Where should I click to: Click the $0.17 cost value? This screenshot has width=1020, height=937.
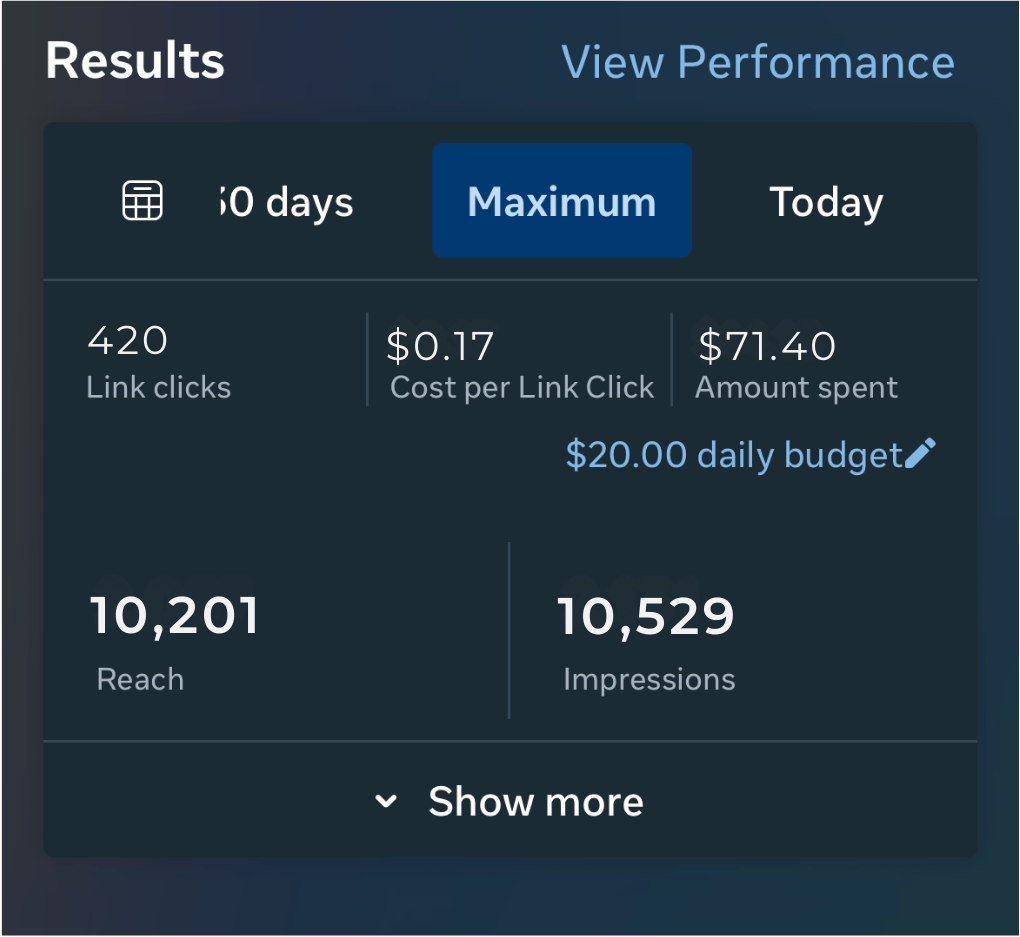pyautogui.click(x=440, y=346)
